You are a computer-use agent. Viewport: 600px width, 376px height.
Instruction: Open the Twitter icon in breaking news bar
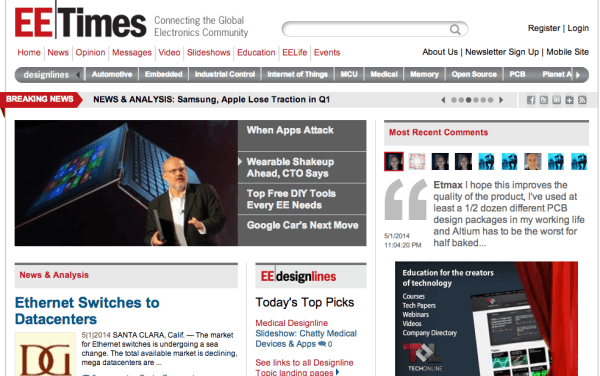(544, 100)
